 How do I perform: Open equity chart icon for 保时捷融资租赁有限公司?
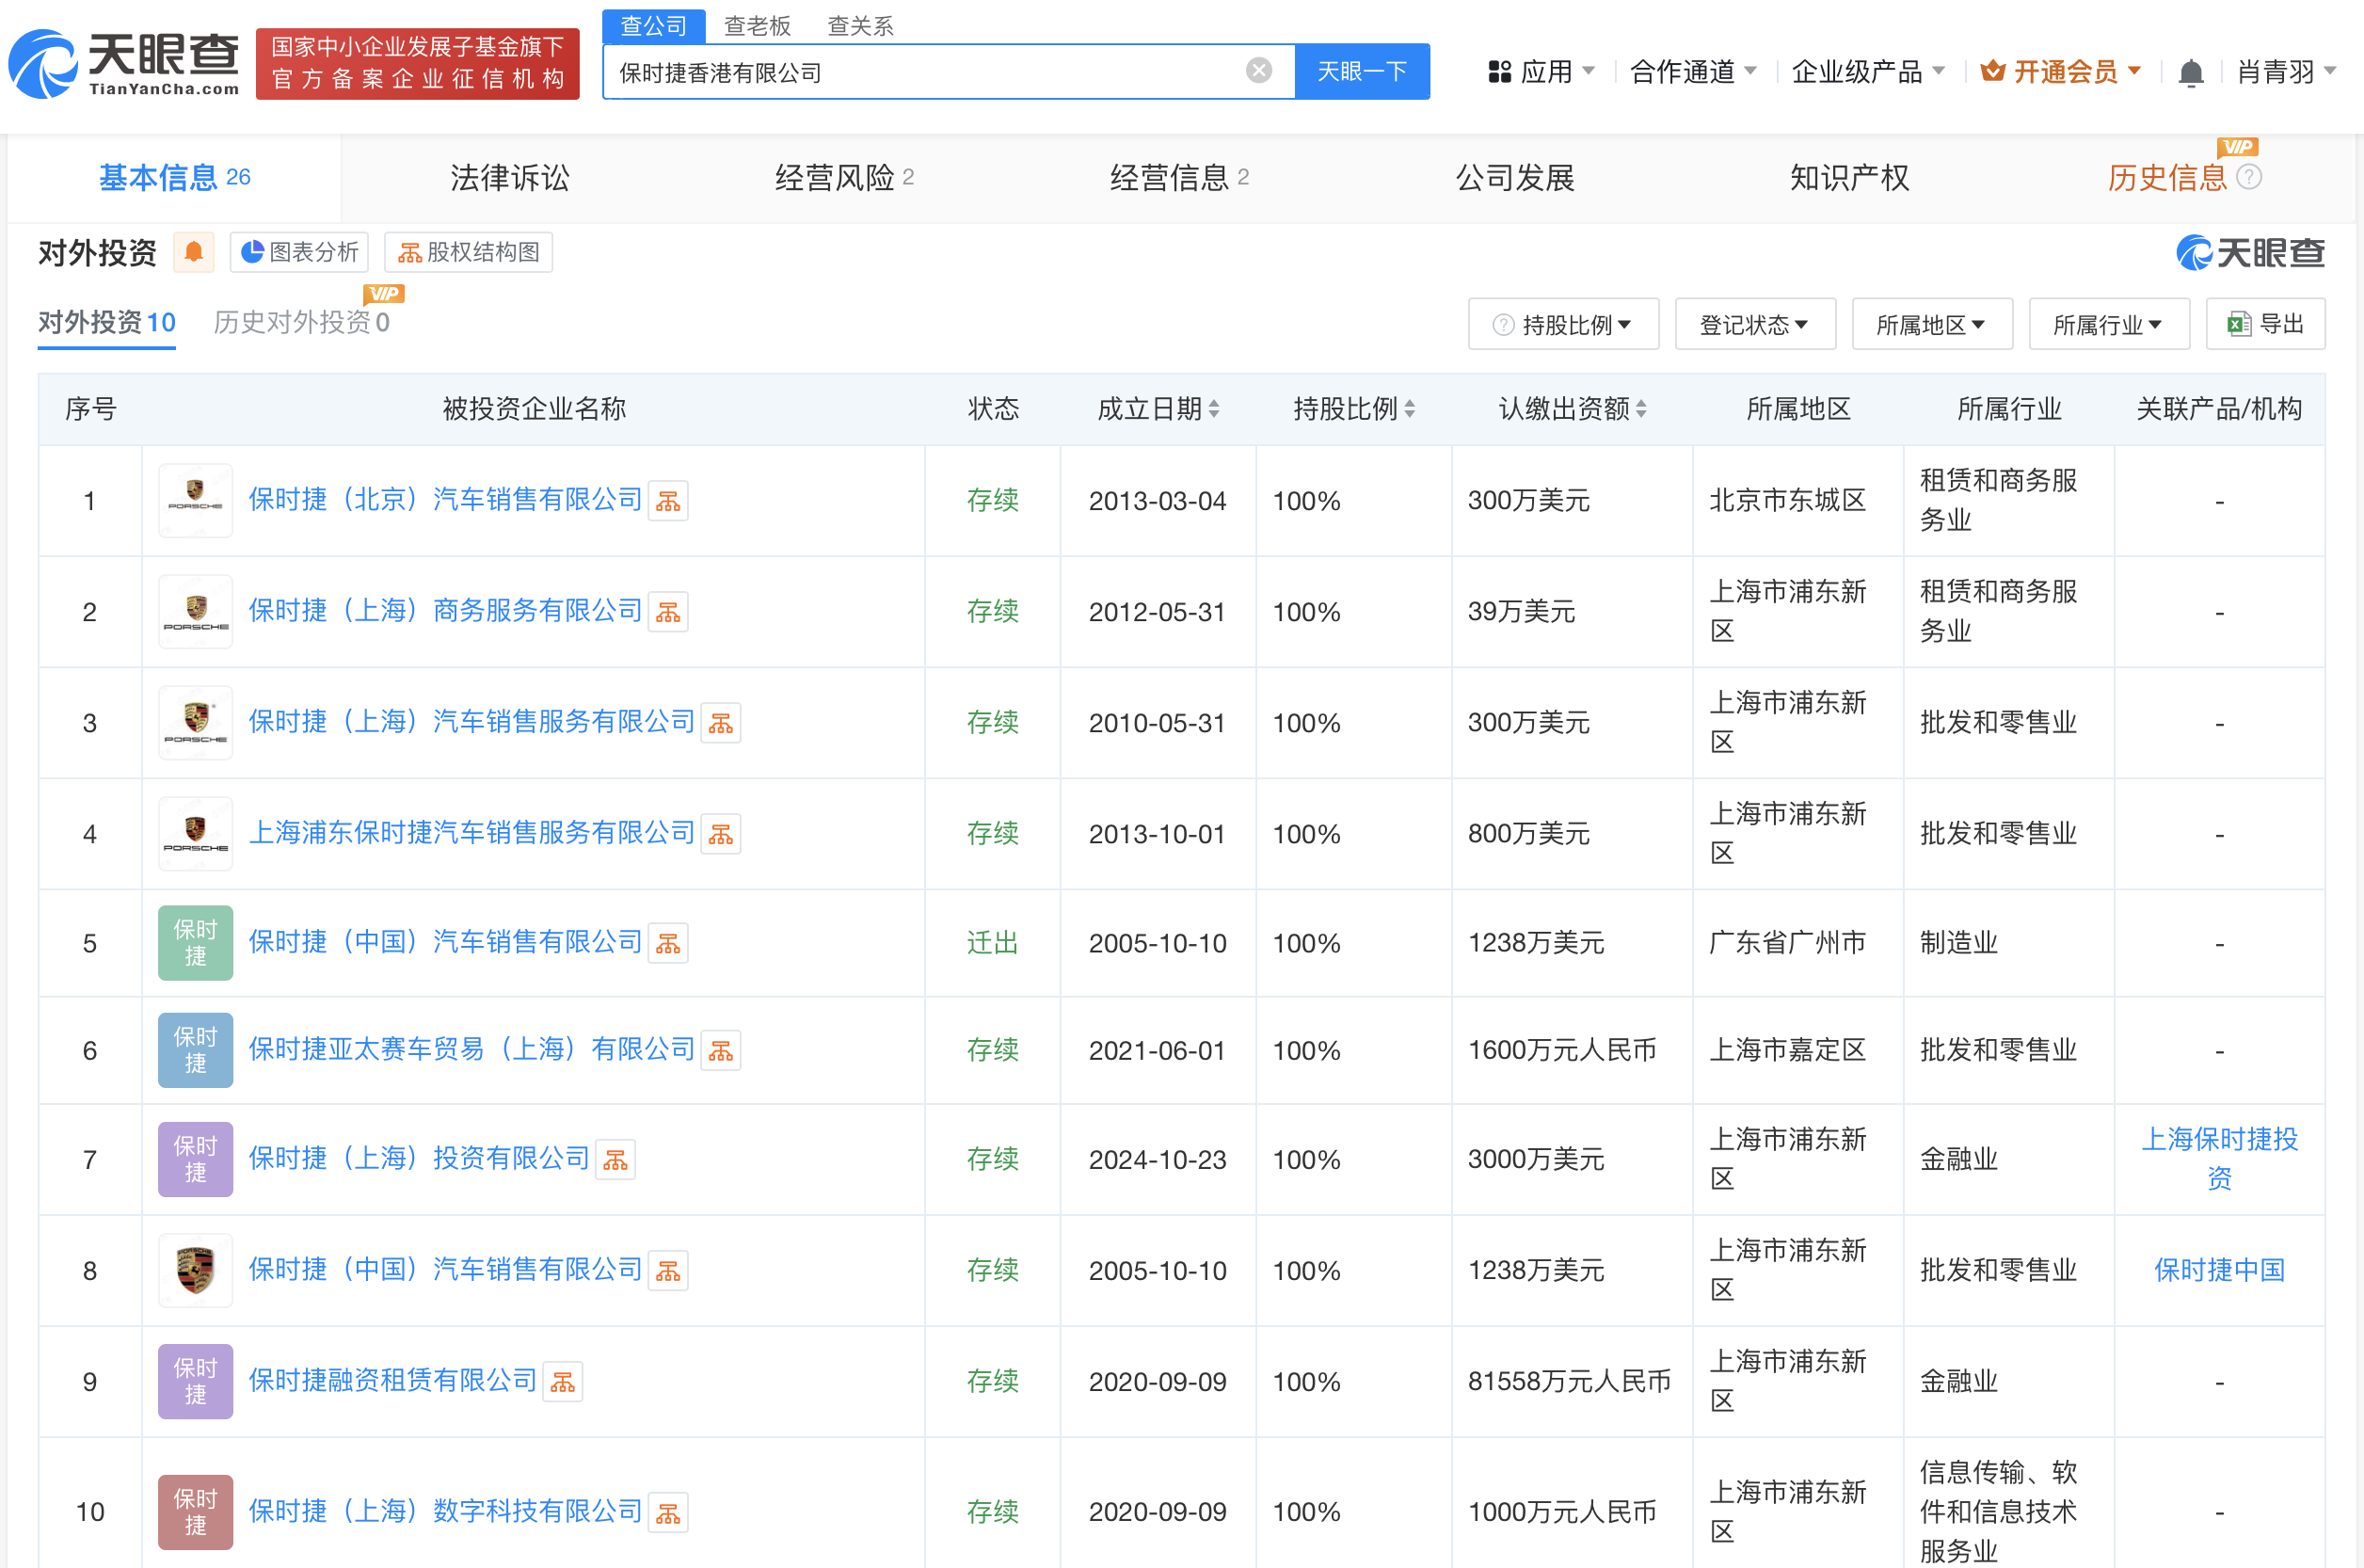click(563, 1382)
